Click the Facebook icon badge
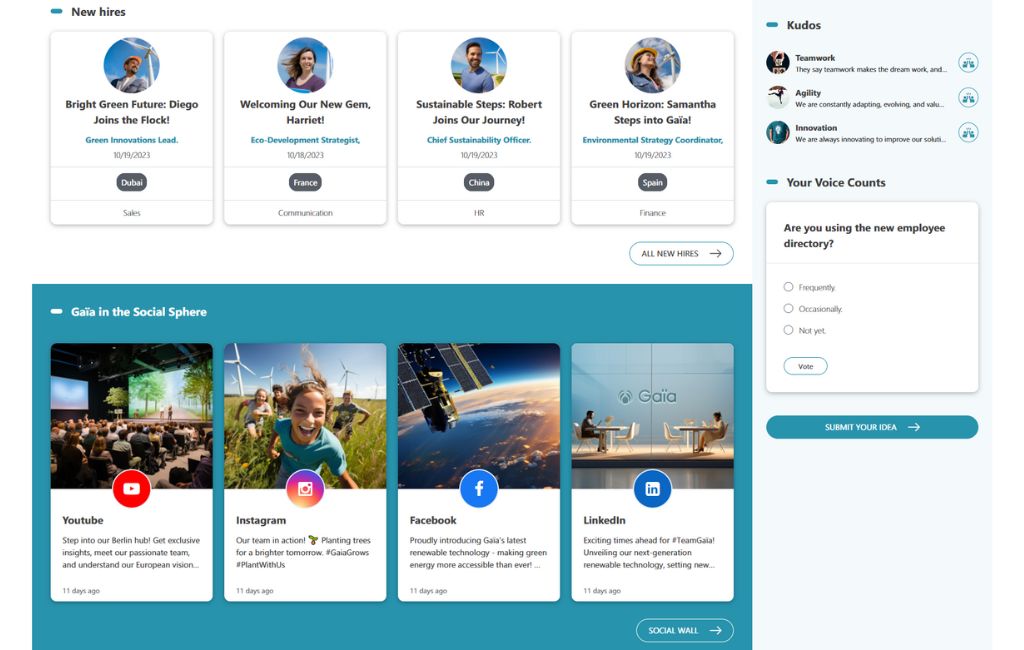1024x650 pixels. (479, 489)
